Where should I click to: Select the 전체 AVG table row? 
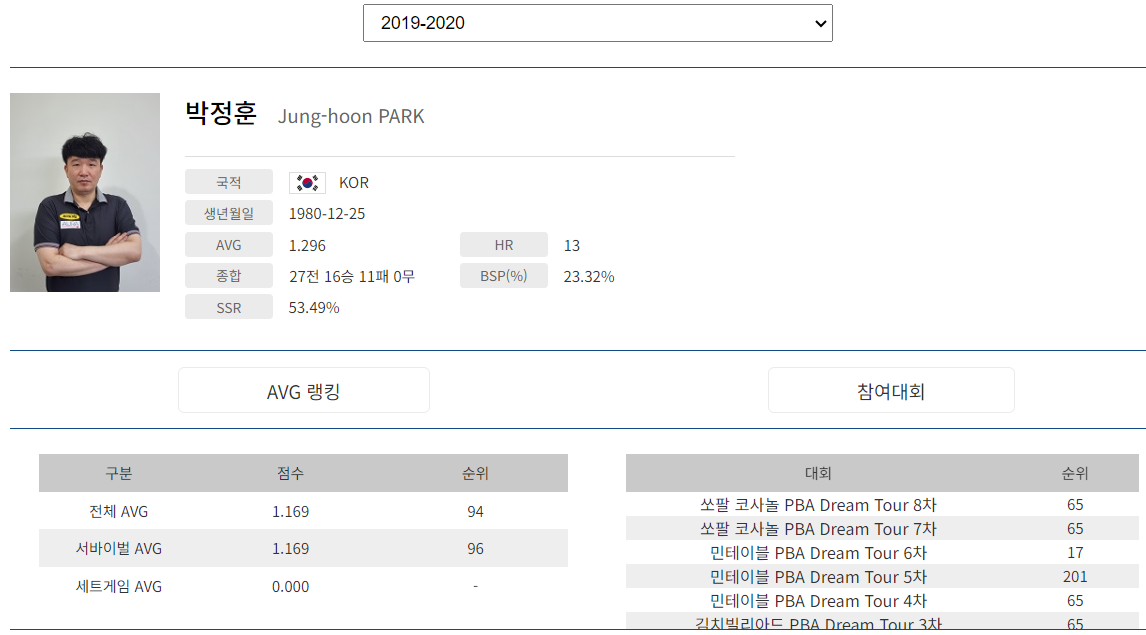pos(302,510)
